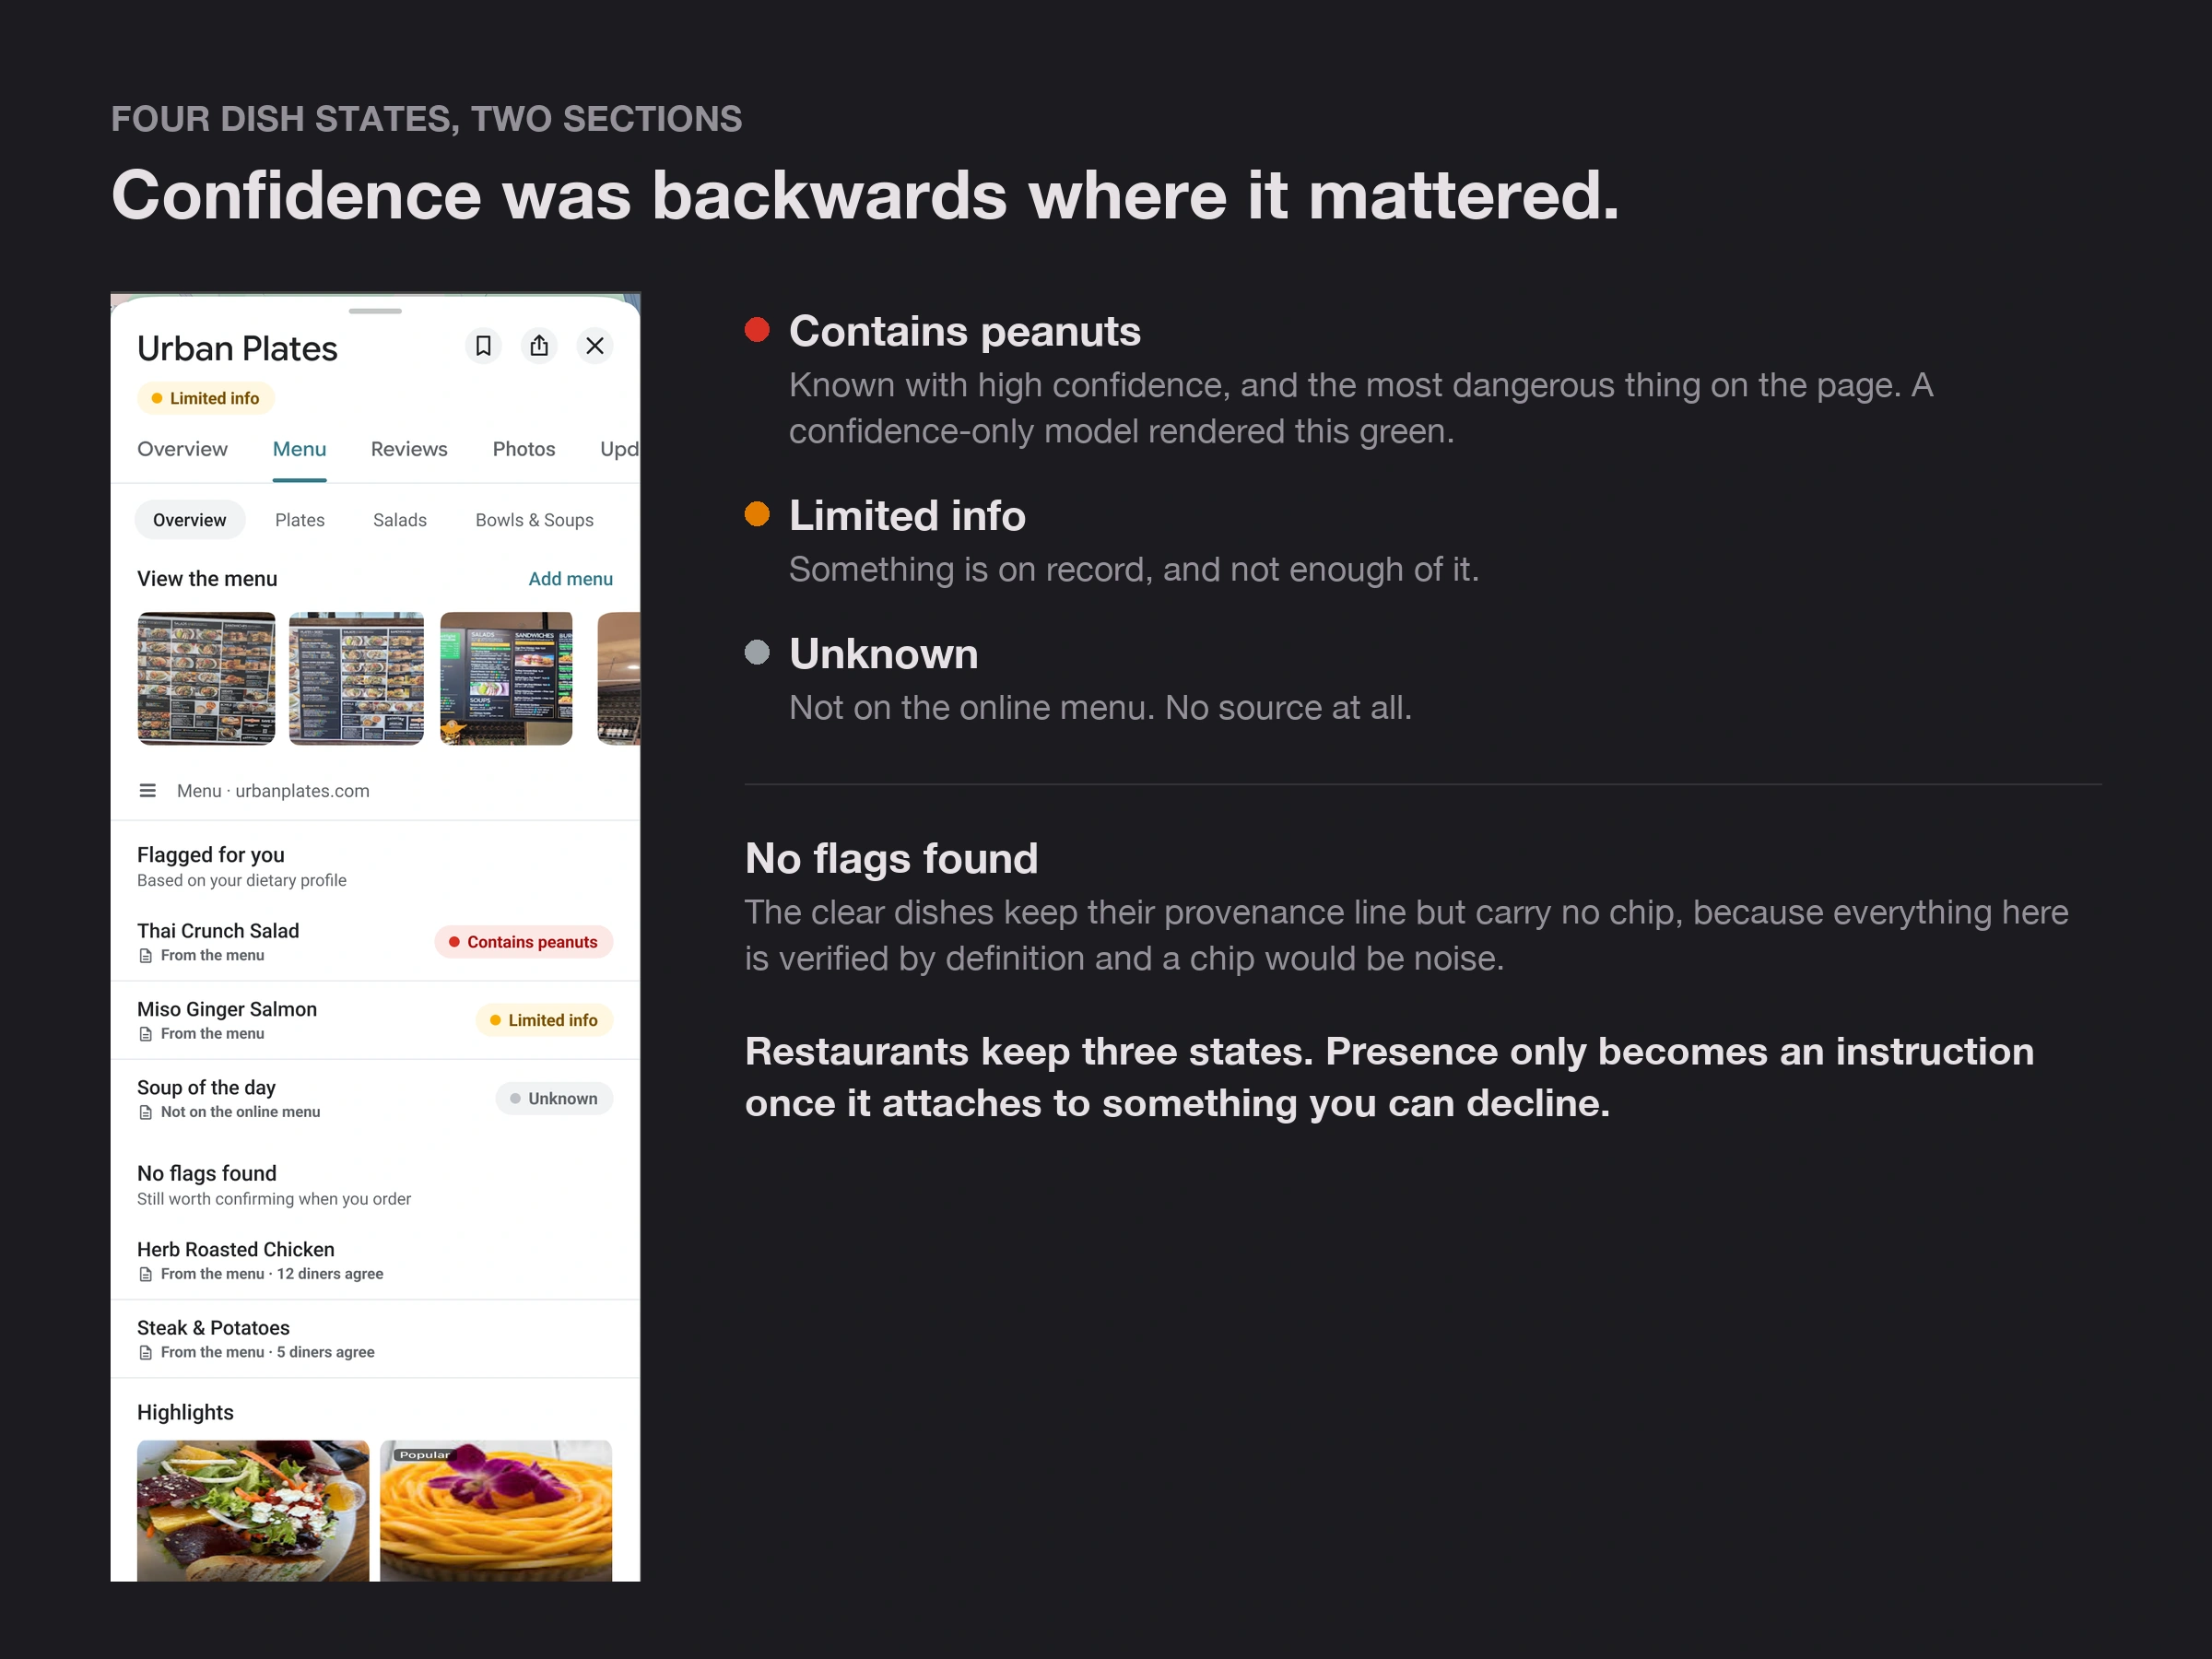This screenshot has height=1659, width=2212.
Task: Select the Bowls & Soups category
Action: 535,520
